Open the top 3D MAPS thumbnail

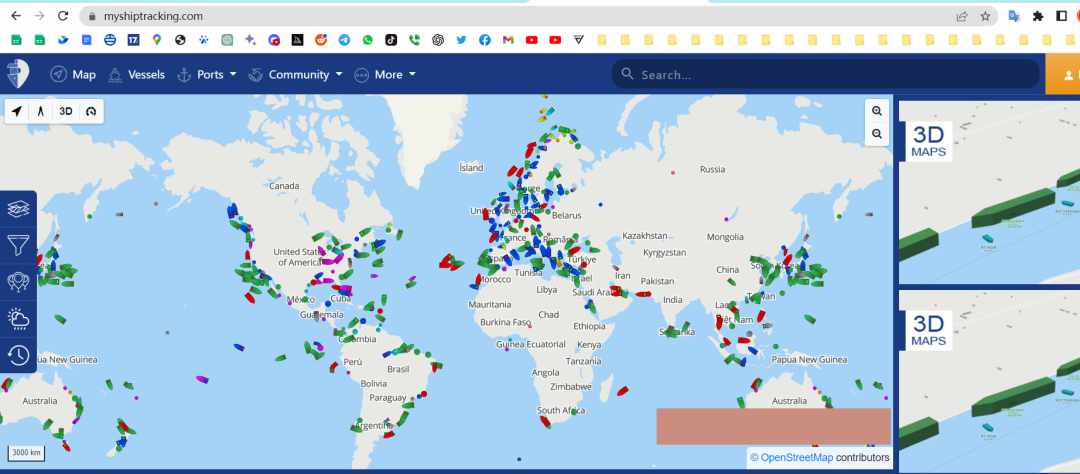[x=989, y=192]
